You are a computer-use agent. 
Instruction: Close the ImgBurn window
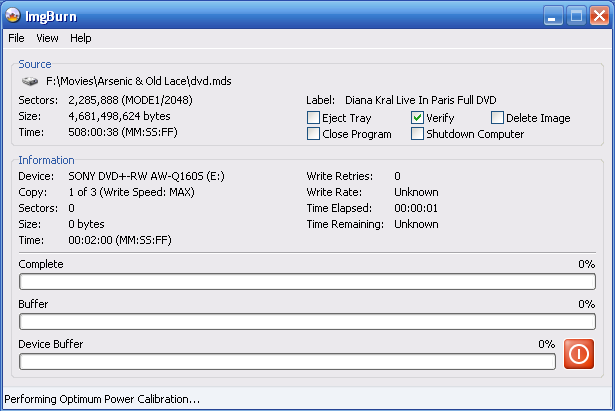click(x=600, y=16)
